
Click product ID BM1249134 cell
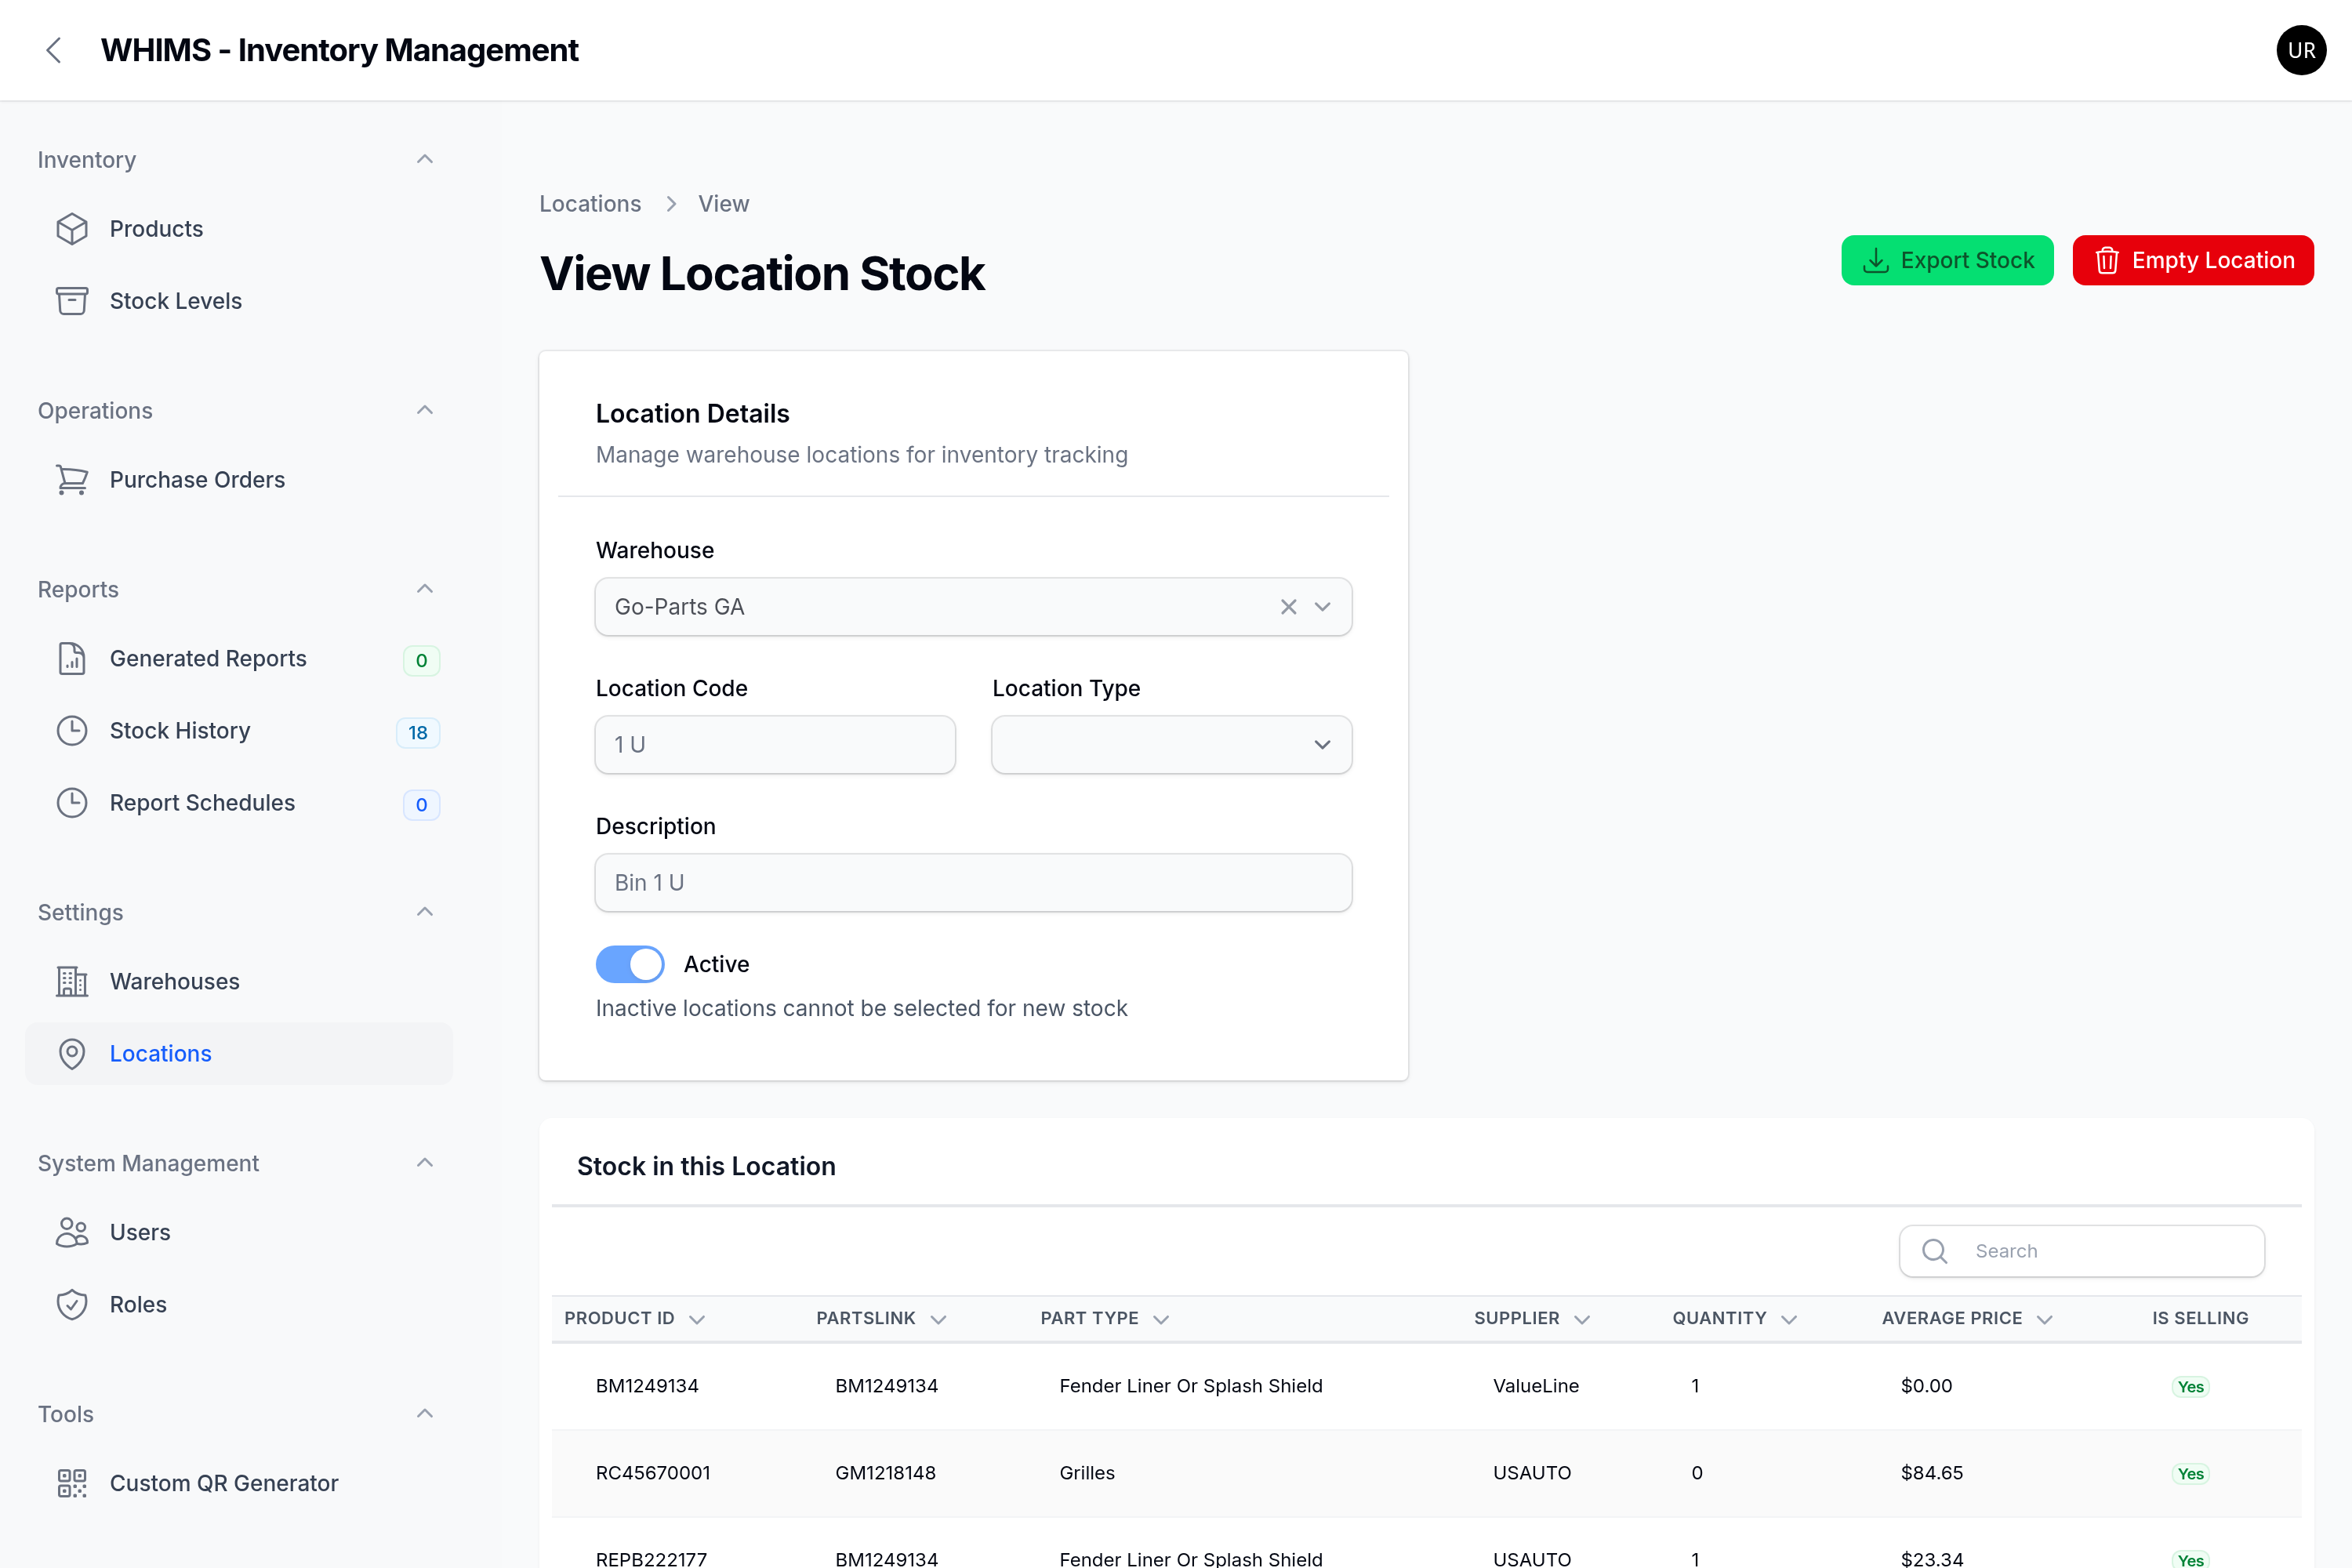tap(647, 1386)
